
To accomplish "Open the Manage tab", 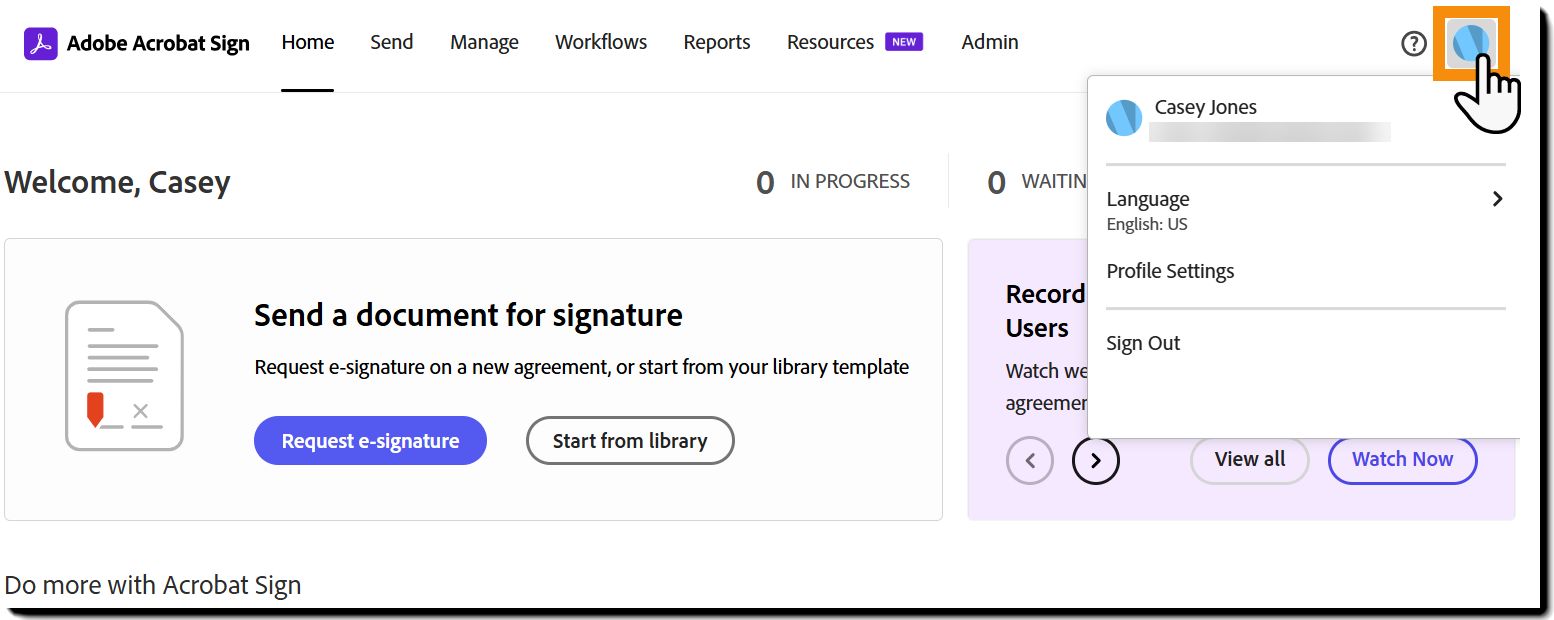I will click(x=484, y=42).
